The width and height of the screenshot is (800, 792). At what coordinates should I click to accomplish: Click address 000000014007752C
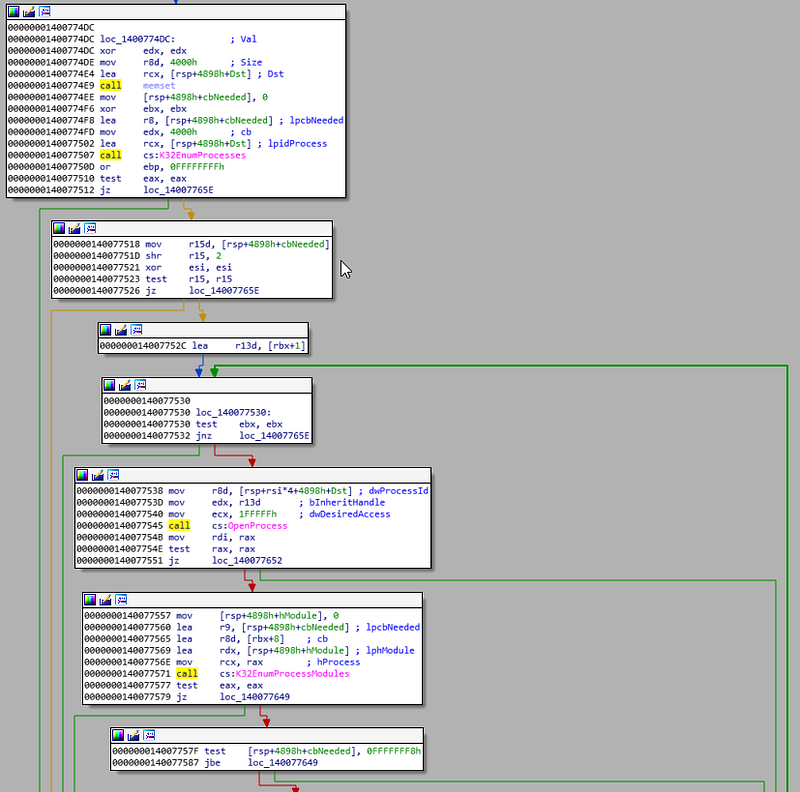[x=143, y=346]
